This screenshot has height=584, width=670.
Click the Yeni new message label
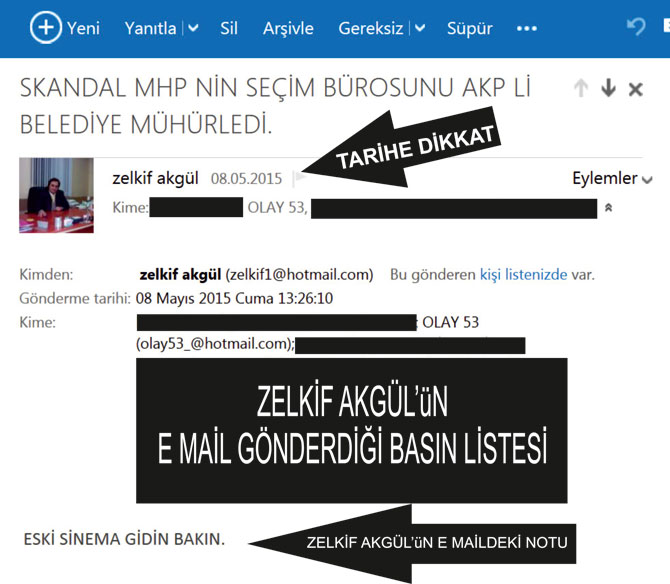[x=83, y=29]
